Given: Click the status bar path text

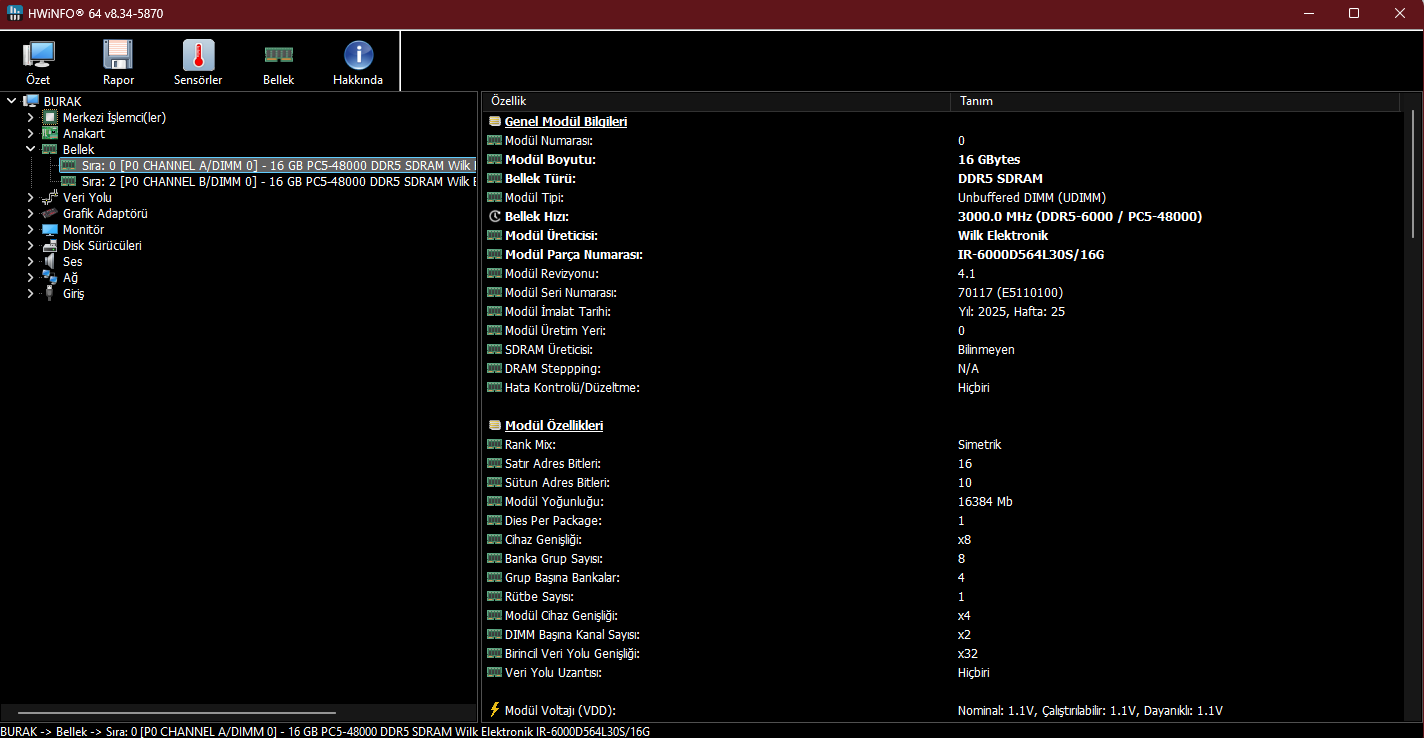Looking at the screenshot, I should point(326,731).
